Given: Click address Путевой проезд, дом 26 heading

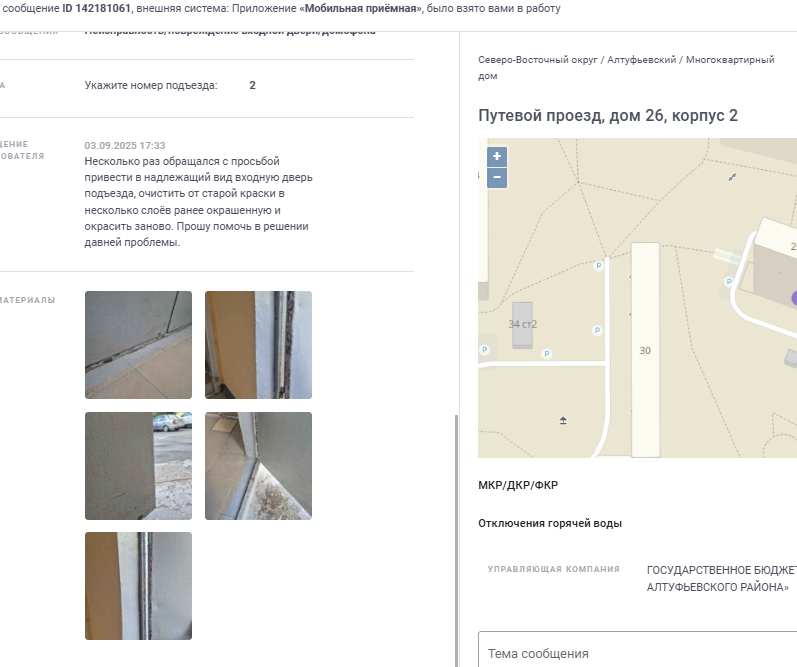Looking at the screenshot, I should 608,115.
